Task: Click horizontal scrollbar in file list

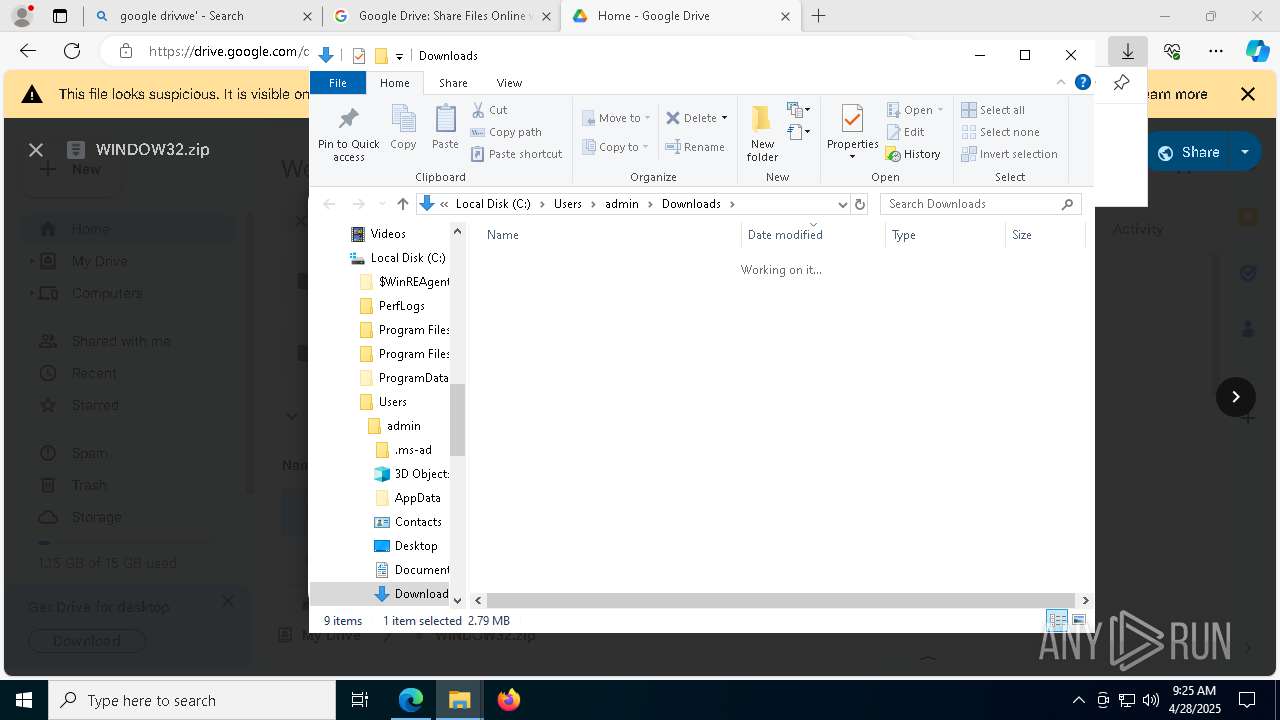Action: tap(780, 600)
